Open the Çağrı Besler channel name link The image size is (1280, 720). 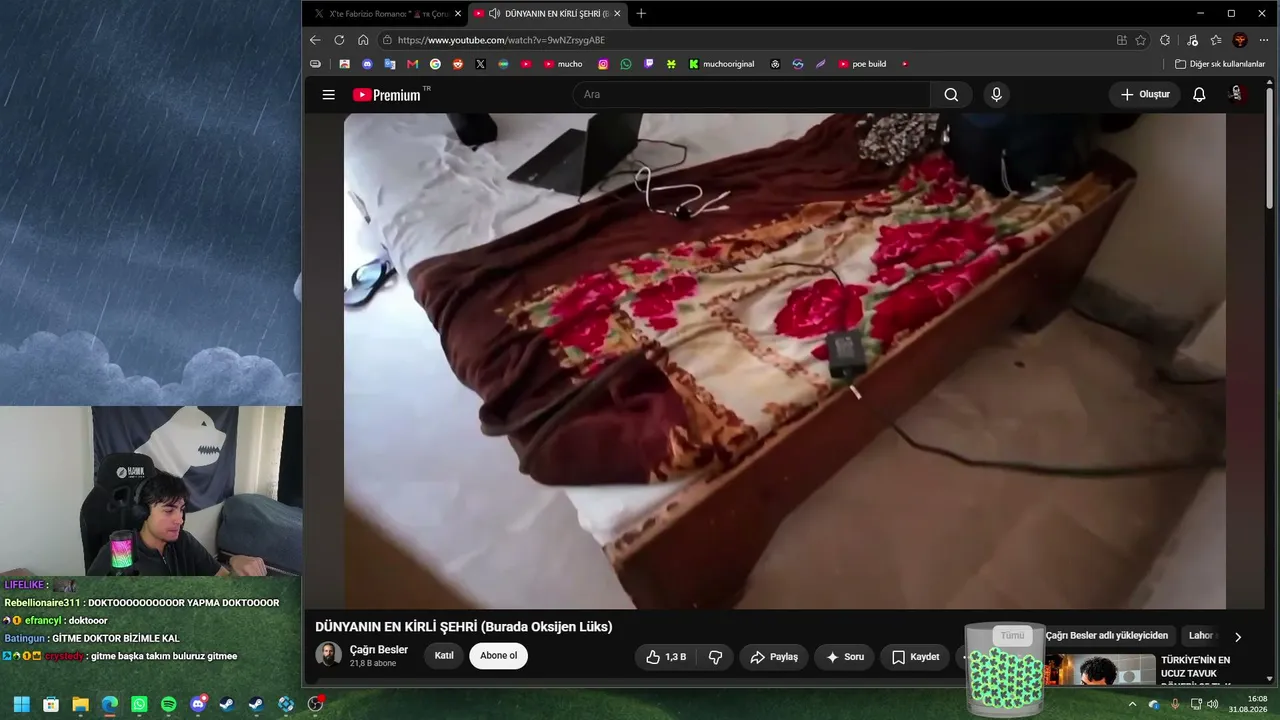(379, 650)
